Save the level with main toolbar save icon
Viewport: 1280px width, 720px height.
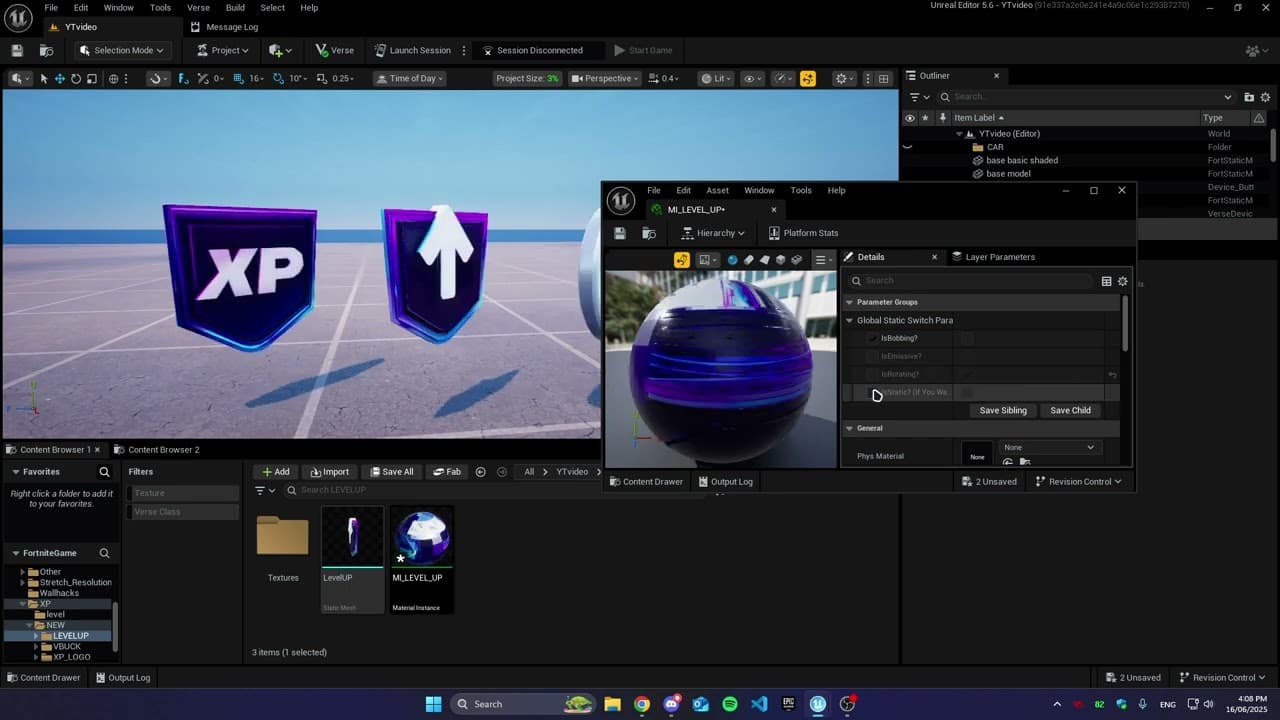pyautogui.click(x=17, y=50)
